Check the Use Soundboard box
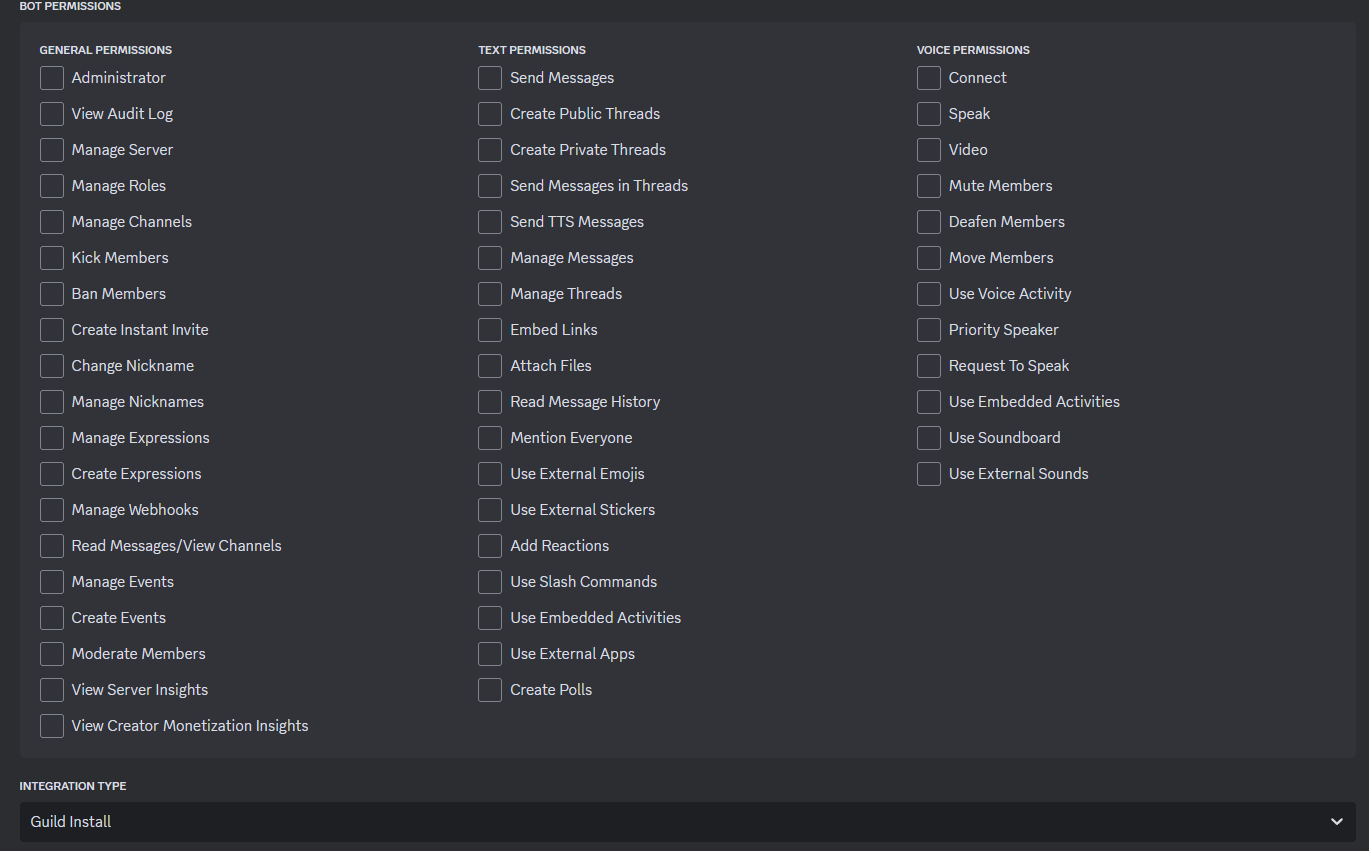Image resolution: width=1369 pixels, height=851 pixels. 929,438
